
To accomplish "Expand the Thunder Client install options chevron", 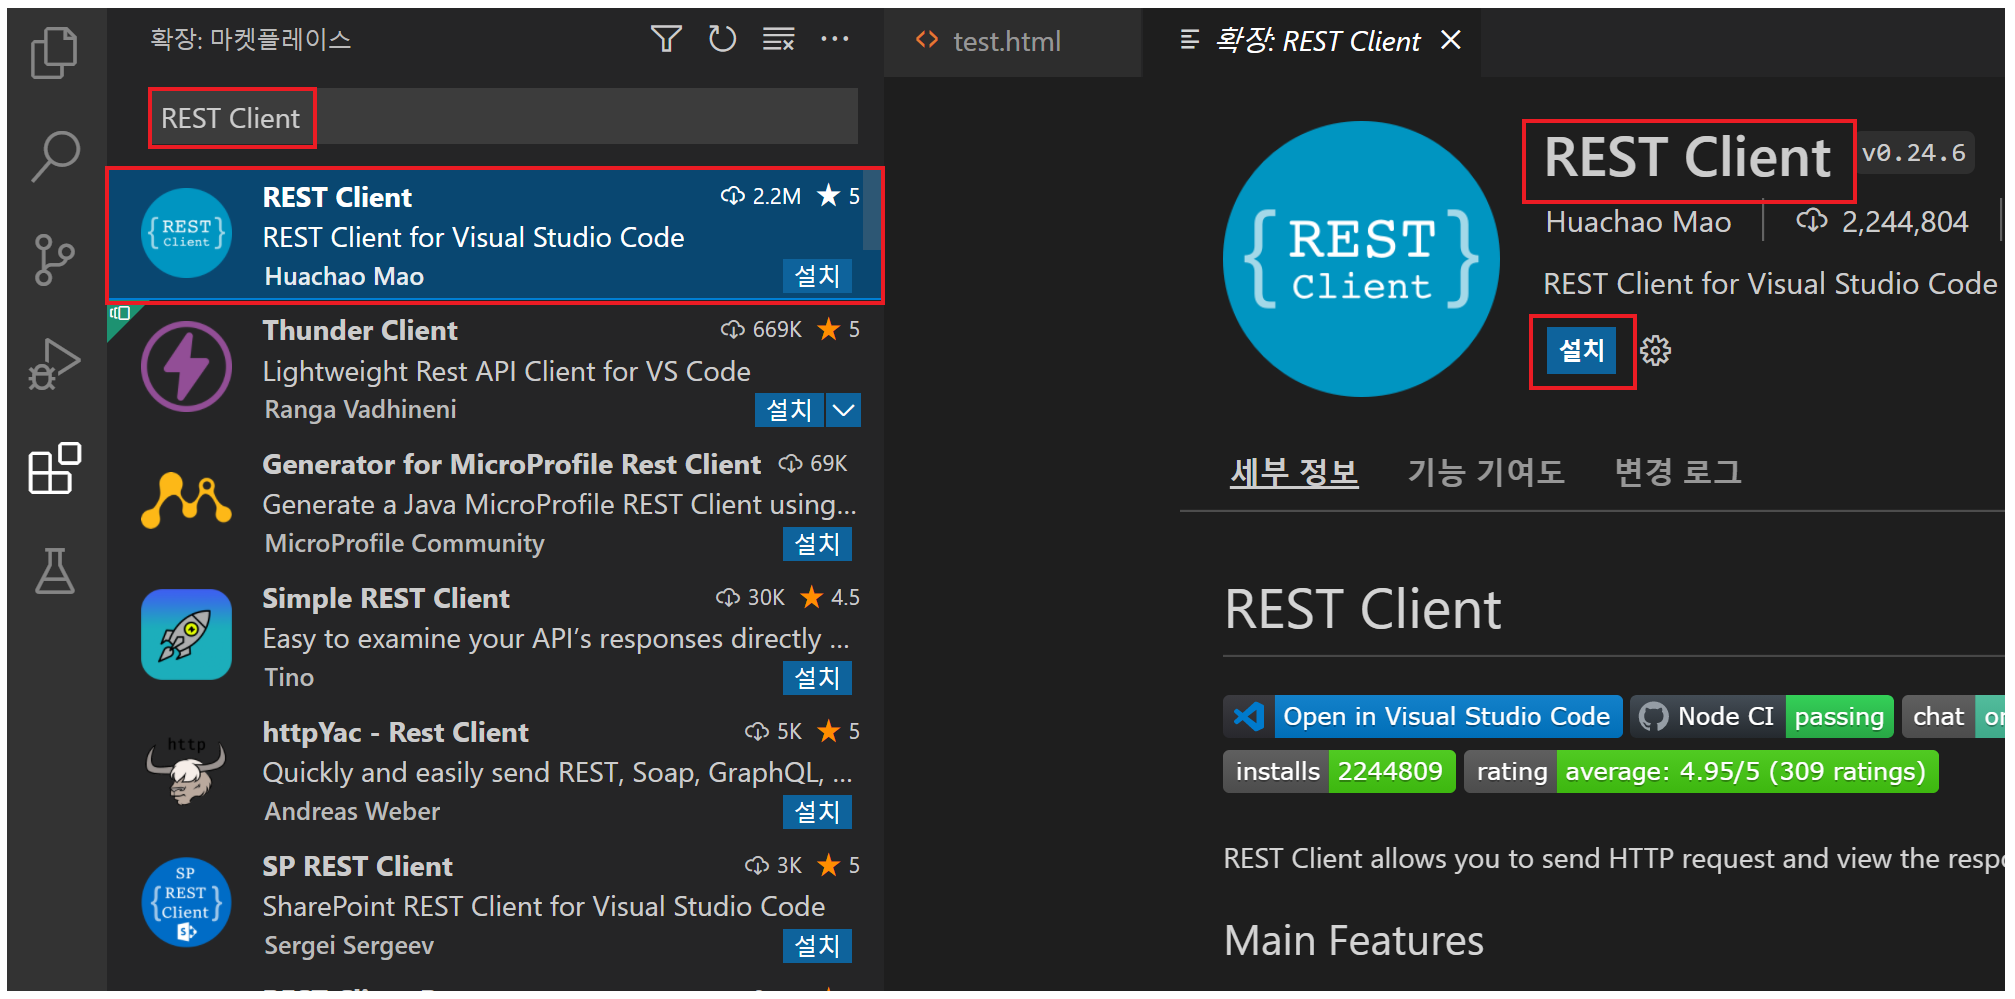I will [x=843, y=410].
